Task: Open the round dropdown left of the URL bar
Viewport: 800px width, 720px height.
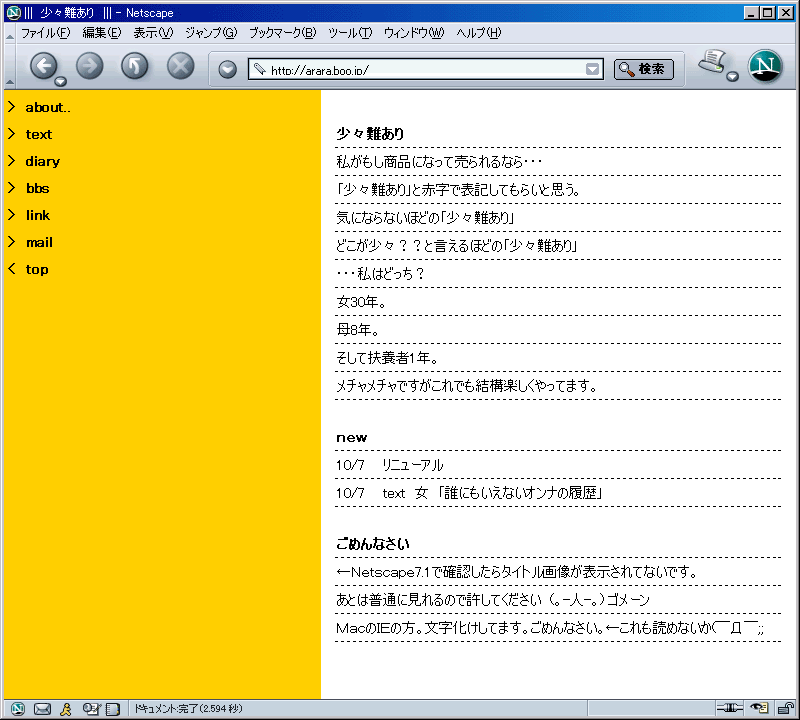Action: tap(228, 69)
